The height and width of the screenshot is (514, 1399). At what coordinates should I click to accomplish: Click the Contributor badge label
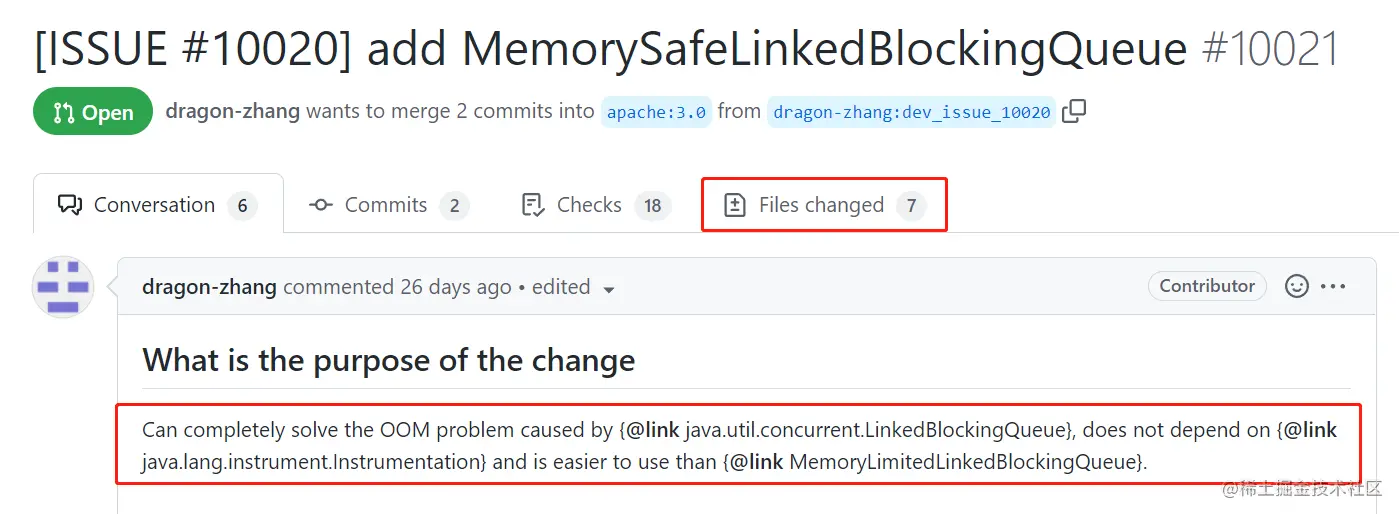coord(1207,286)
